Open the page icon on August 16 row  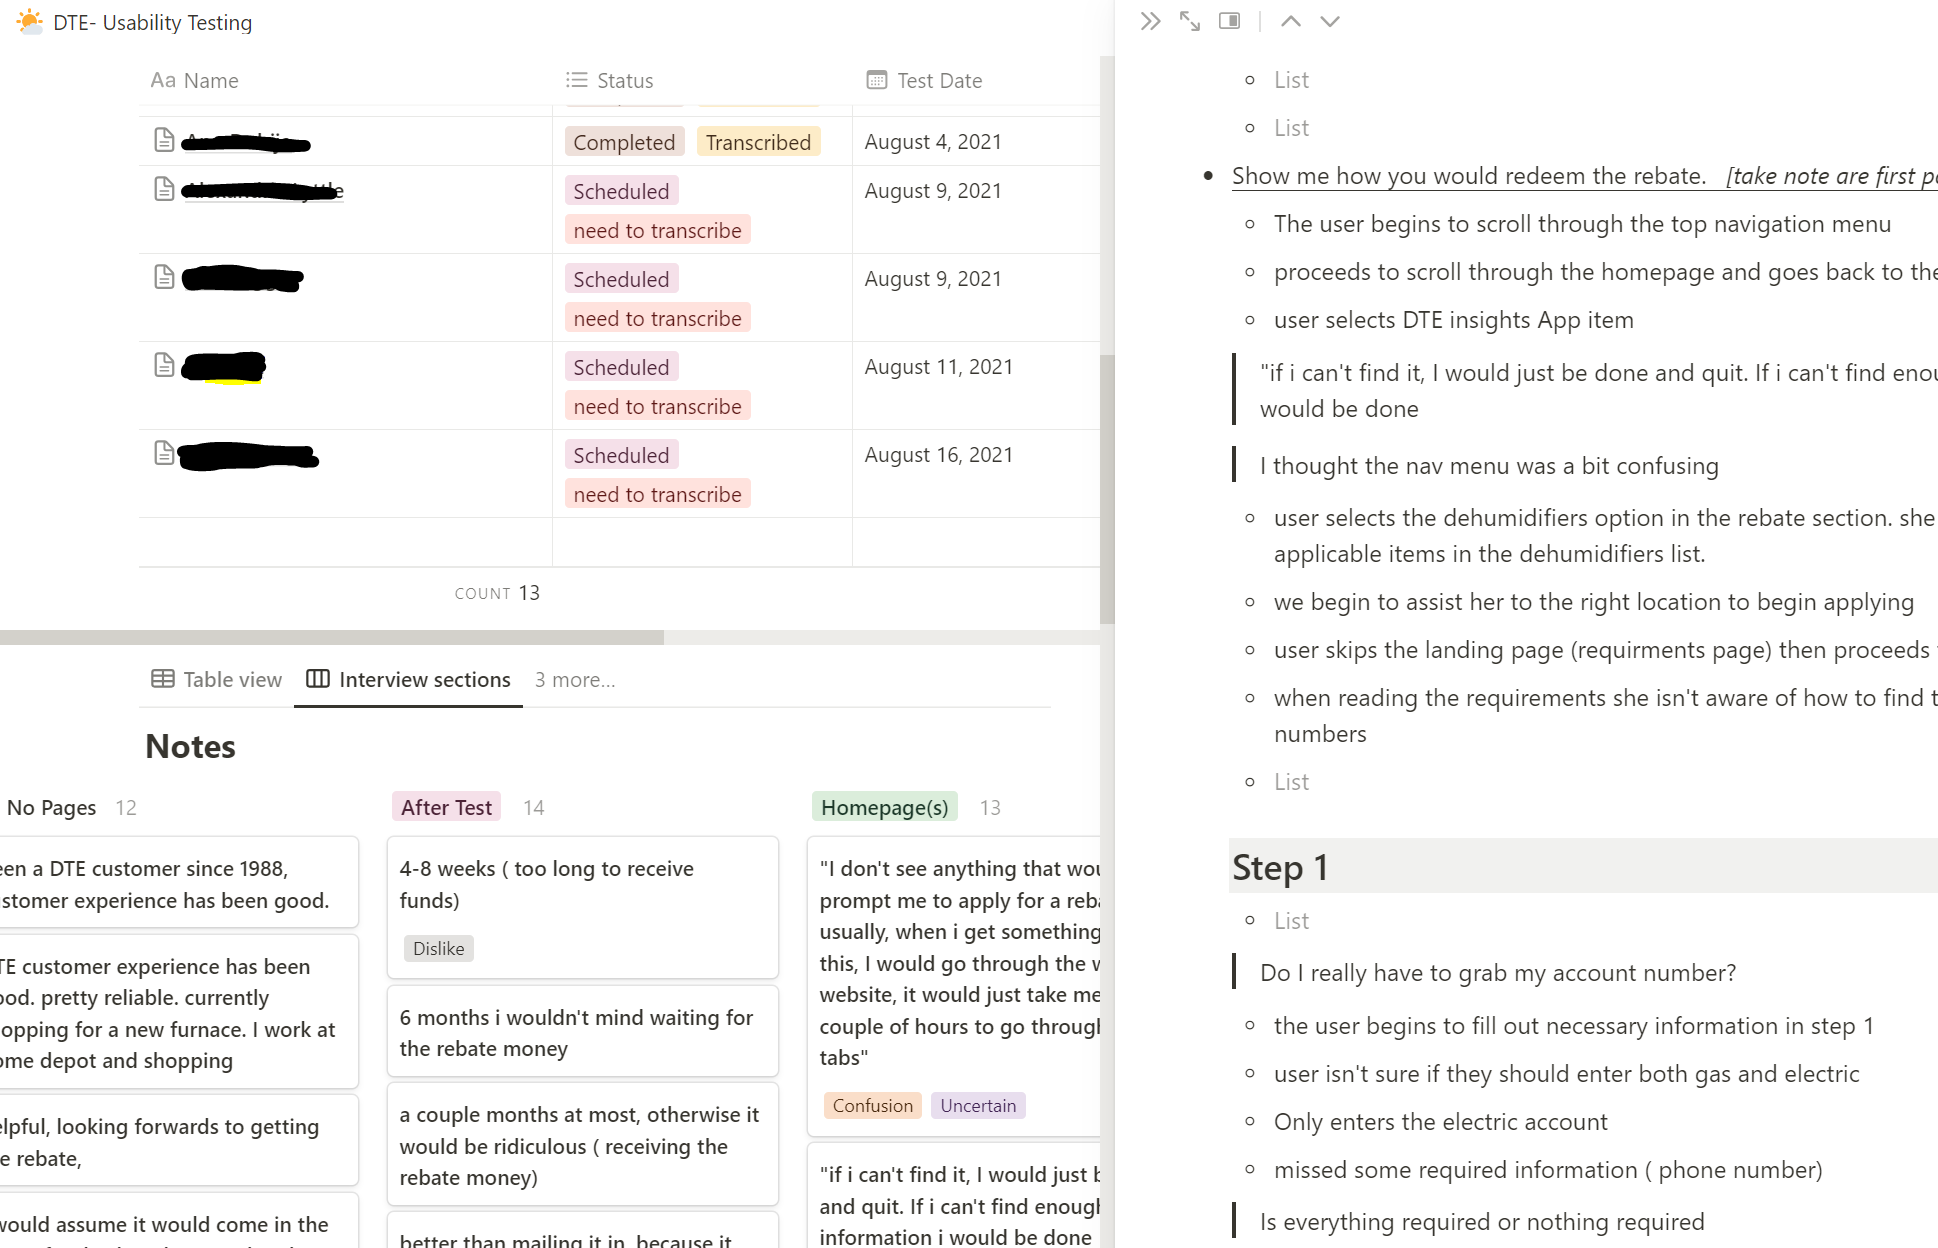click(164, 453)
